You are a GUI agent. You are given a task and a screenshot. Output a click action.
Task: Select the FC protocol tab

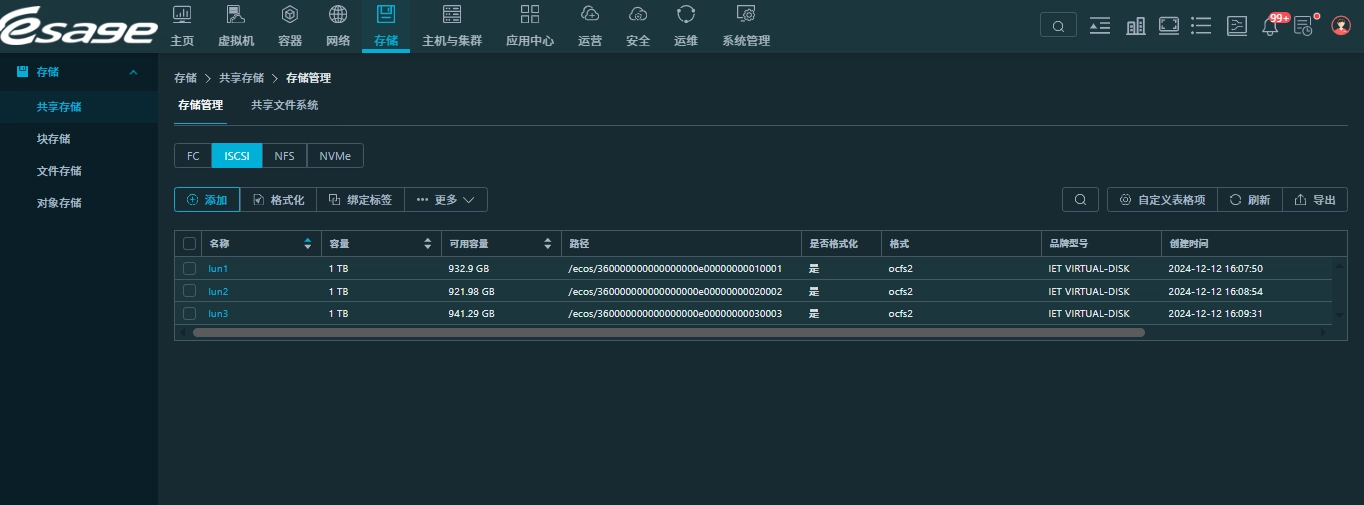coord(193,156)
